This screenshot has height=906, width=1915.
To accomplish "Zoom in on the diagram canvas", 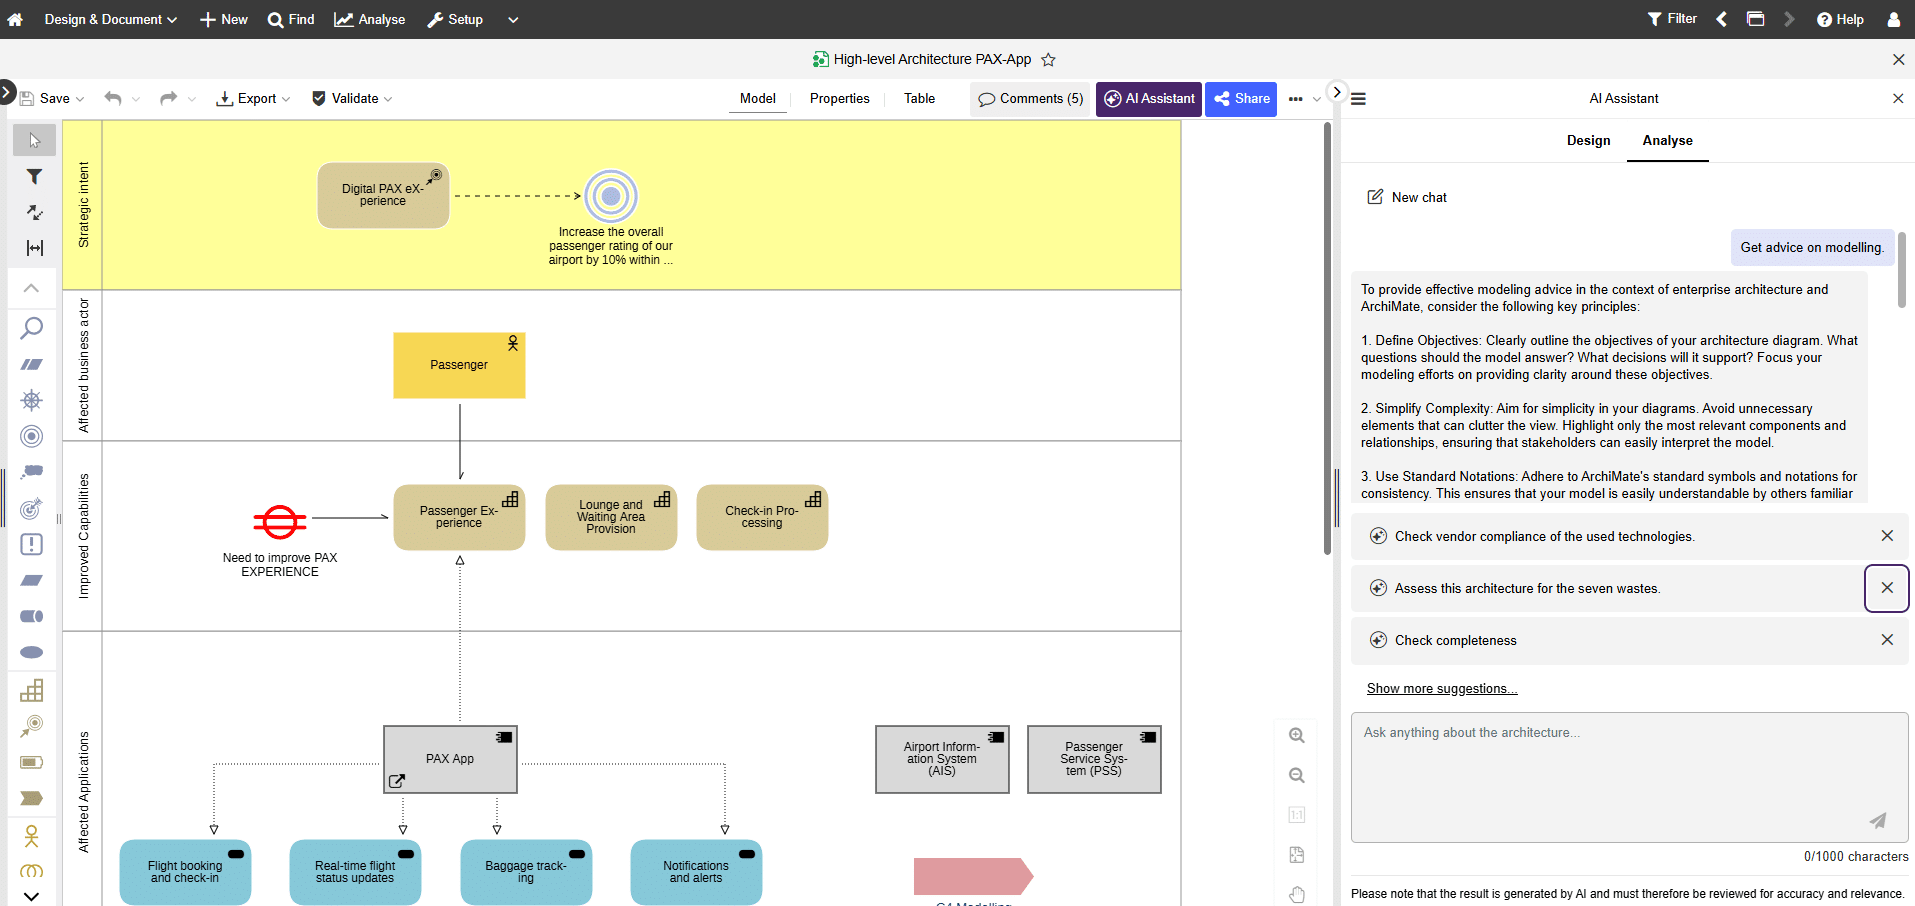I will point(1296,735).
